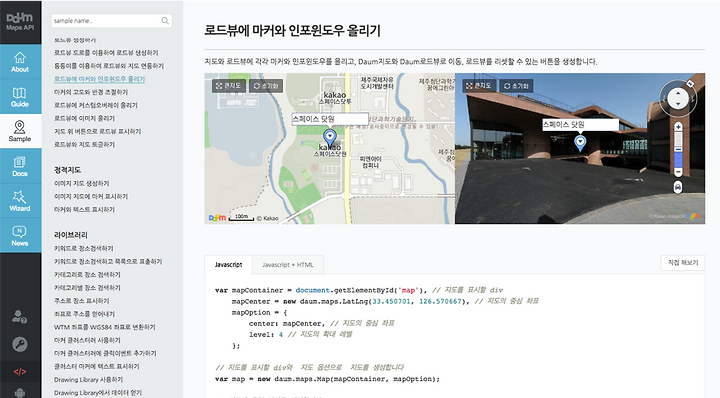The image size is (720, 398).
Task: Open 키워드로 장소검색하고 목록으로 표출하기 sample
Action: [x=108, y=262]
